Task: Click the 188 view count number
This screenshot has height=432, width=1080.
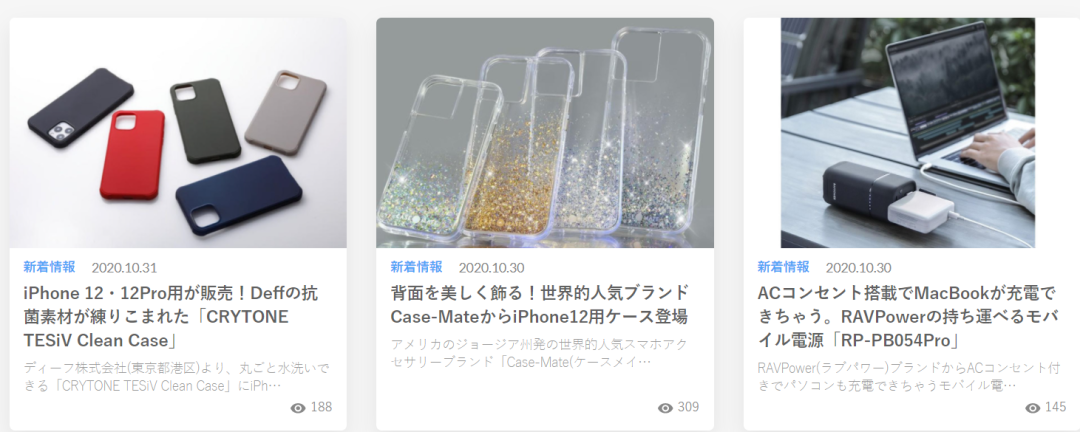Action: coord(321,407)
